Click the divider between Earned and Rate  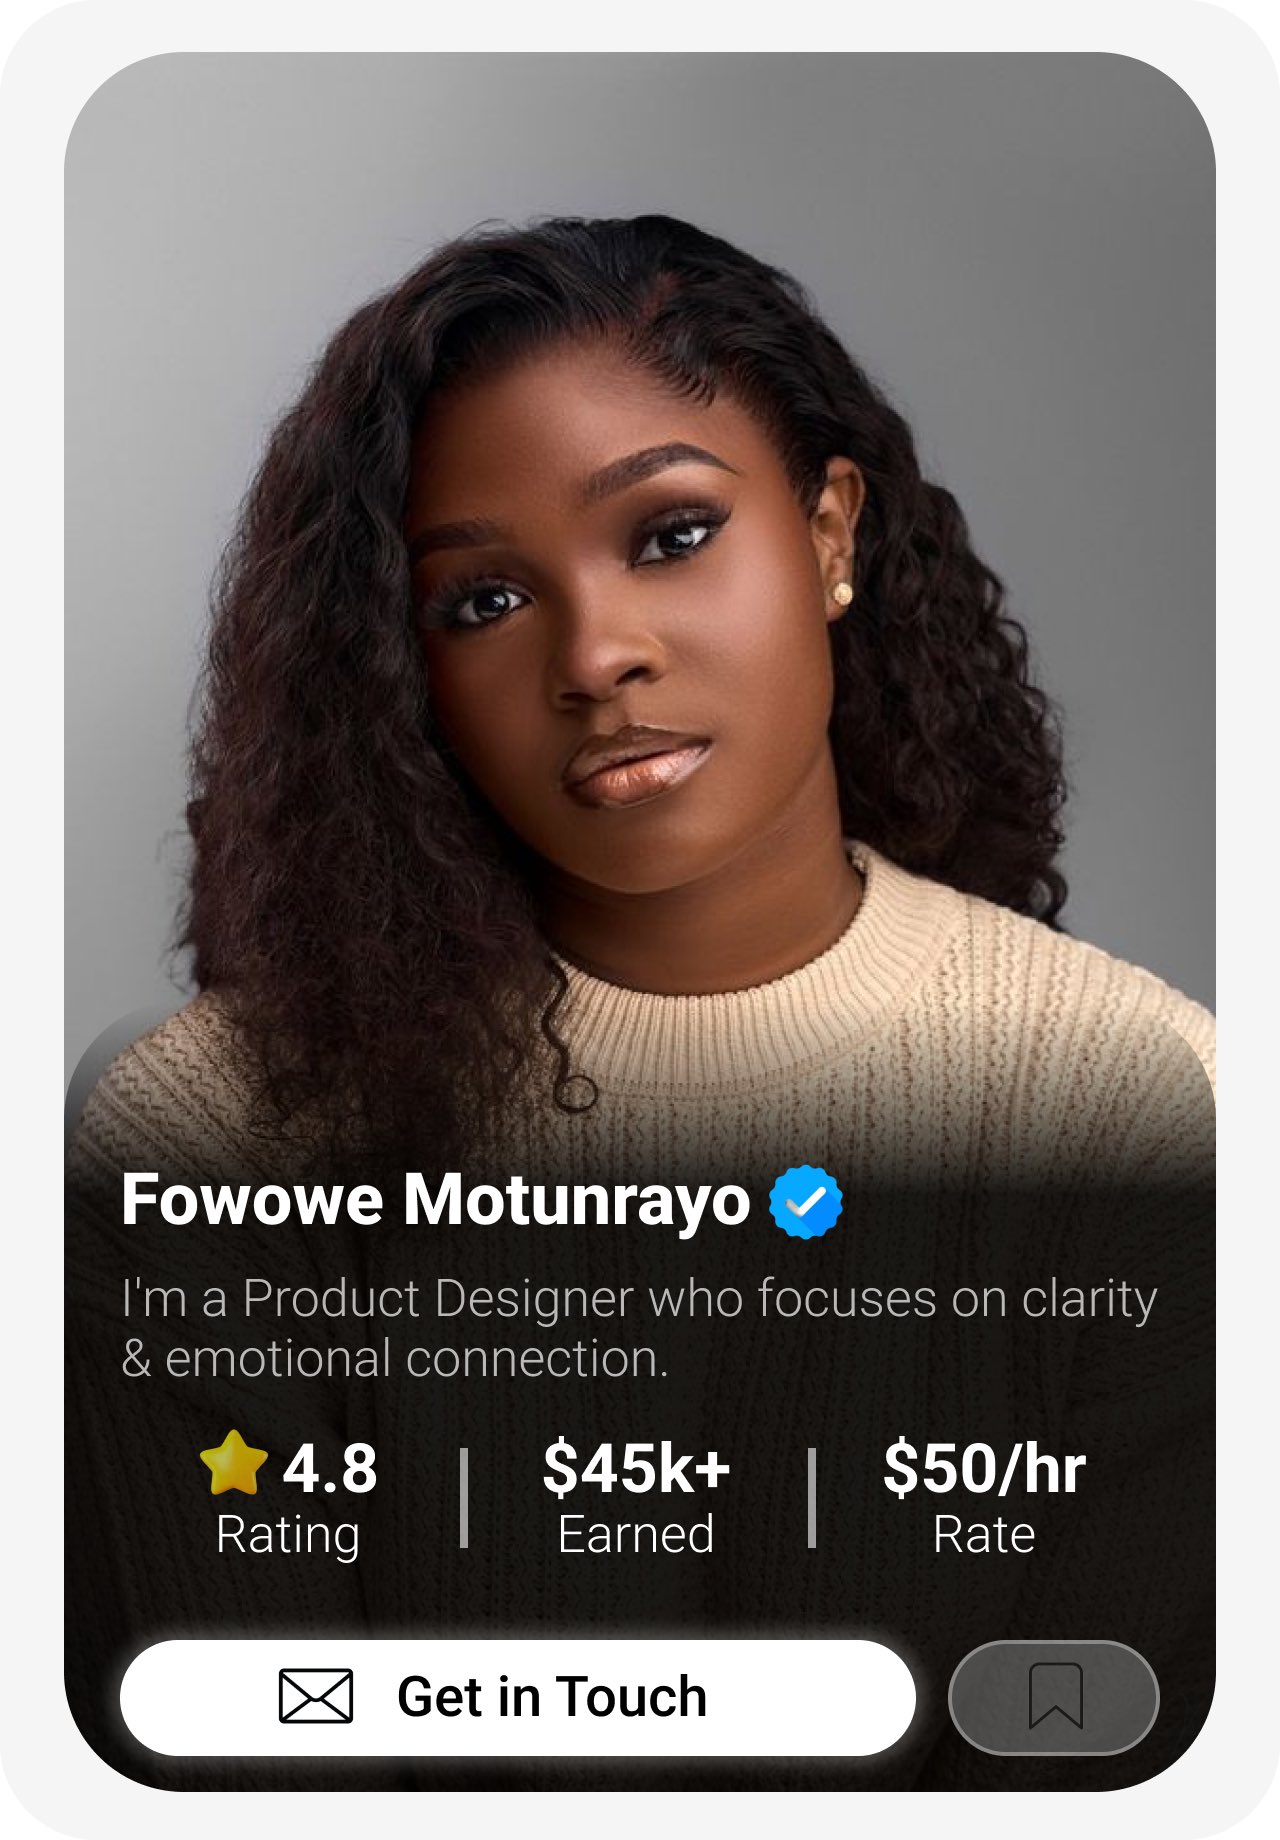pos(812,1497)
